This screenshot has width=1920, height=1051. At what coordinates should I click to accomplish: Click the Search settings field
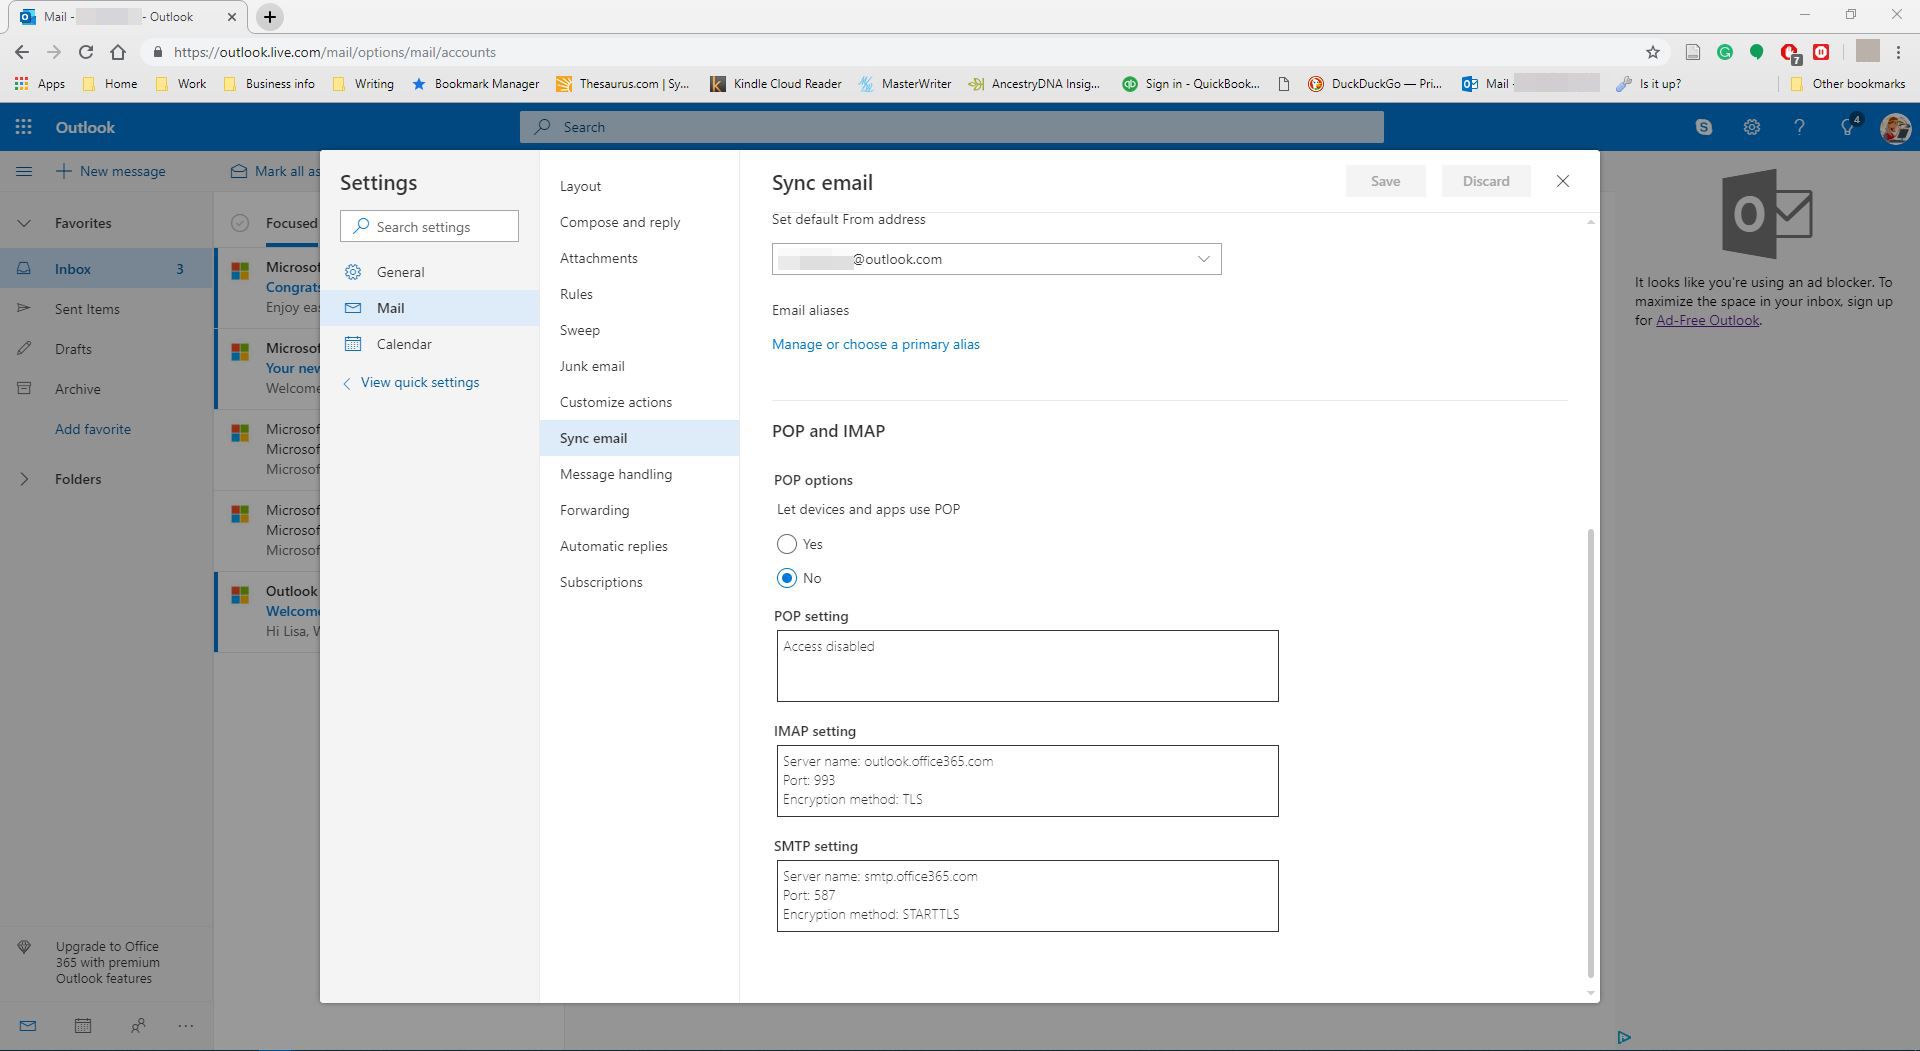coord(429,227)
